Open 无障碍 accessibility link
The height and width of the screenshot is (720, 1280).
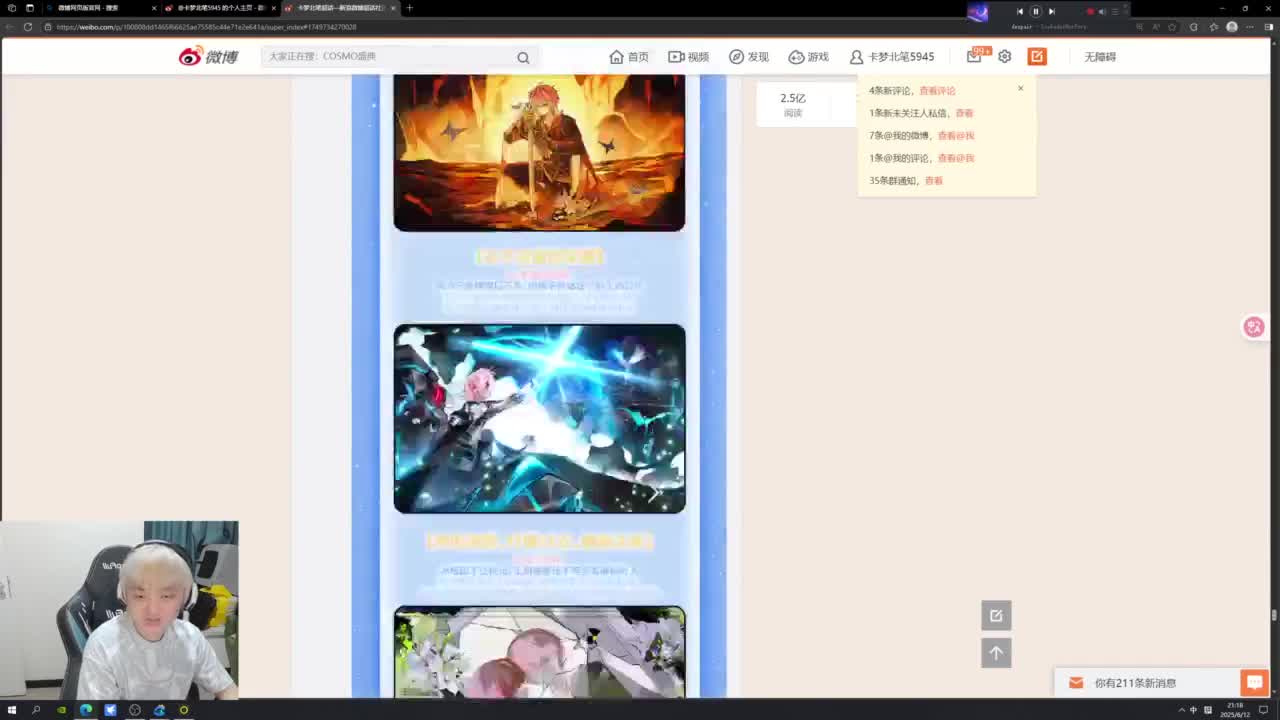1100,57
